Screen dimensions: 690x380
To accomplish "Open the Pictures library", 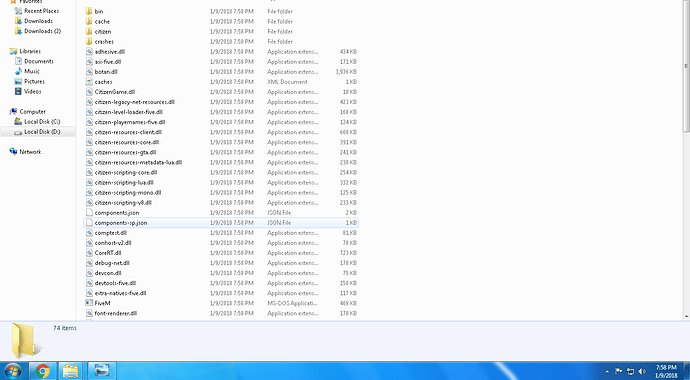I will 34,81.
